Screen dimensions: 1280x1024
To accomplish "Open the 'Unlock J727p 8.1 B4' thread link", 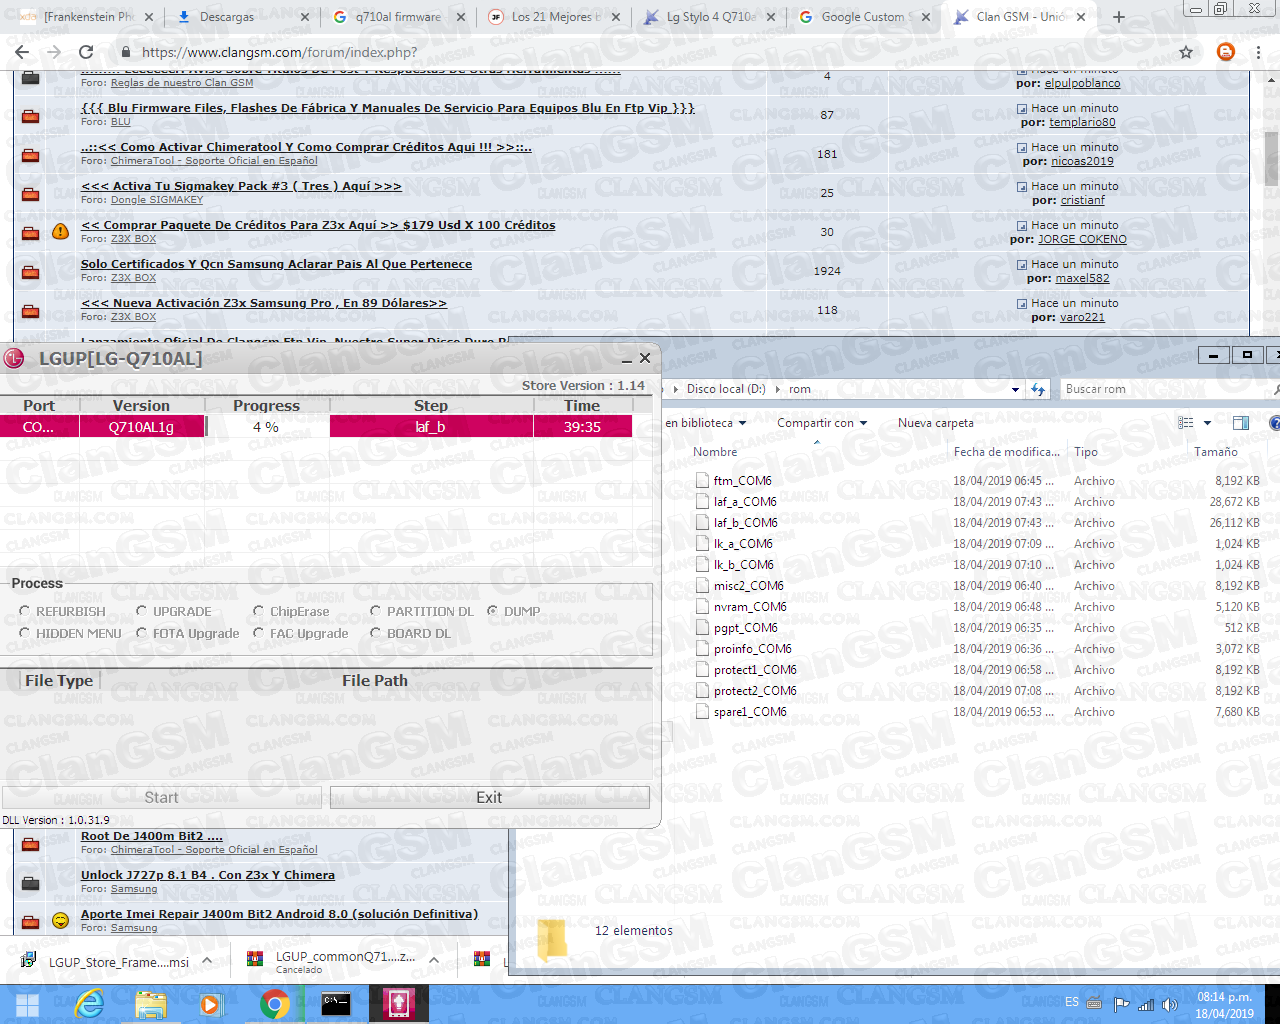I will click(x=208, y=875).
